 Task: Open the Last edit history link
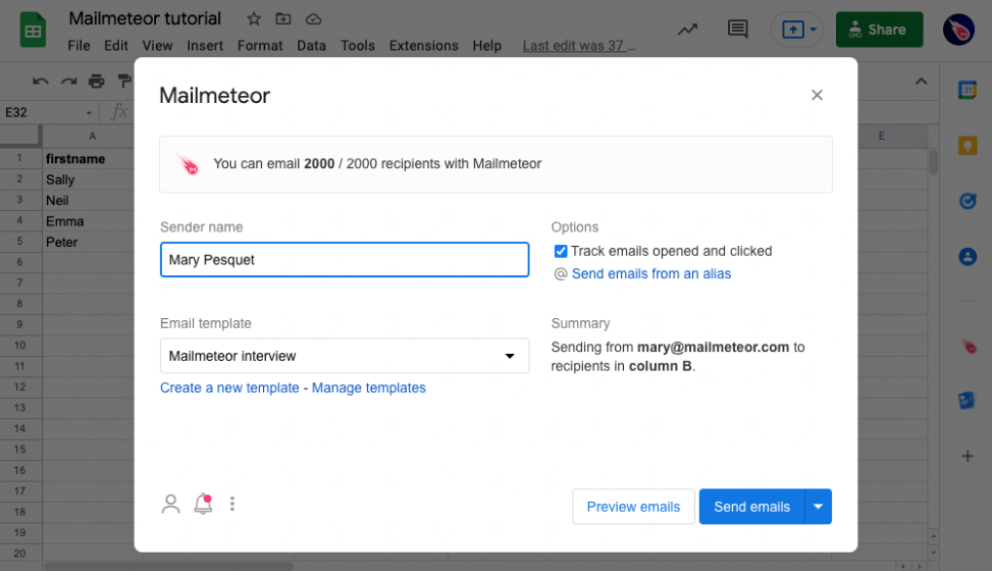pyautogui.click(x=579, y=46)
